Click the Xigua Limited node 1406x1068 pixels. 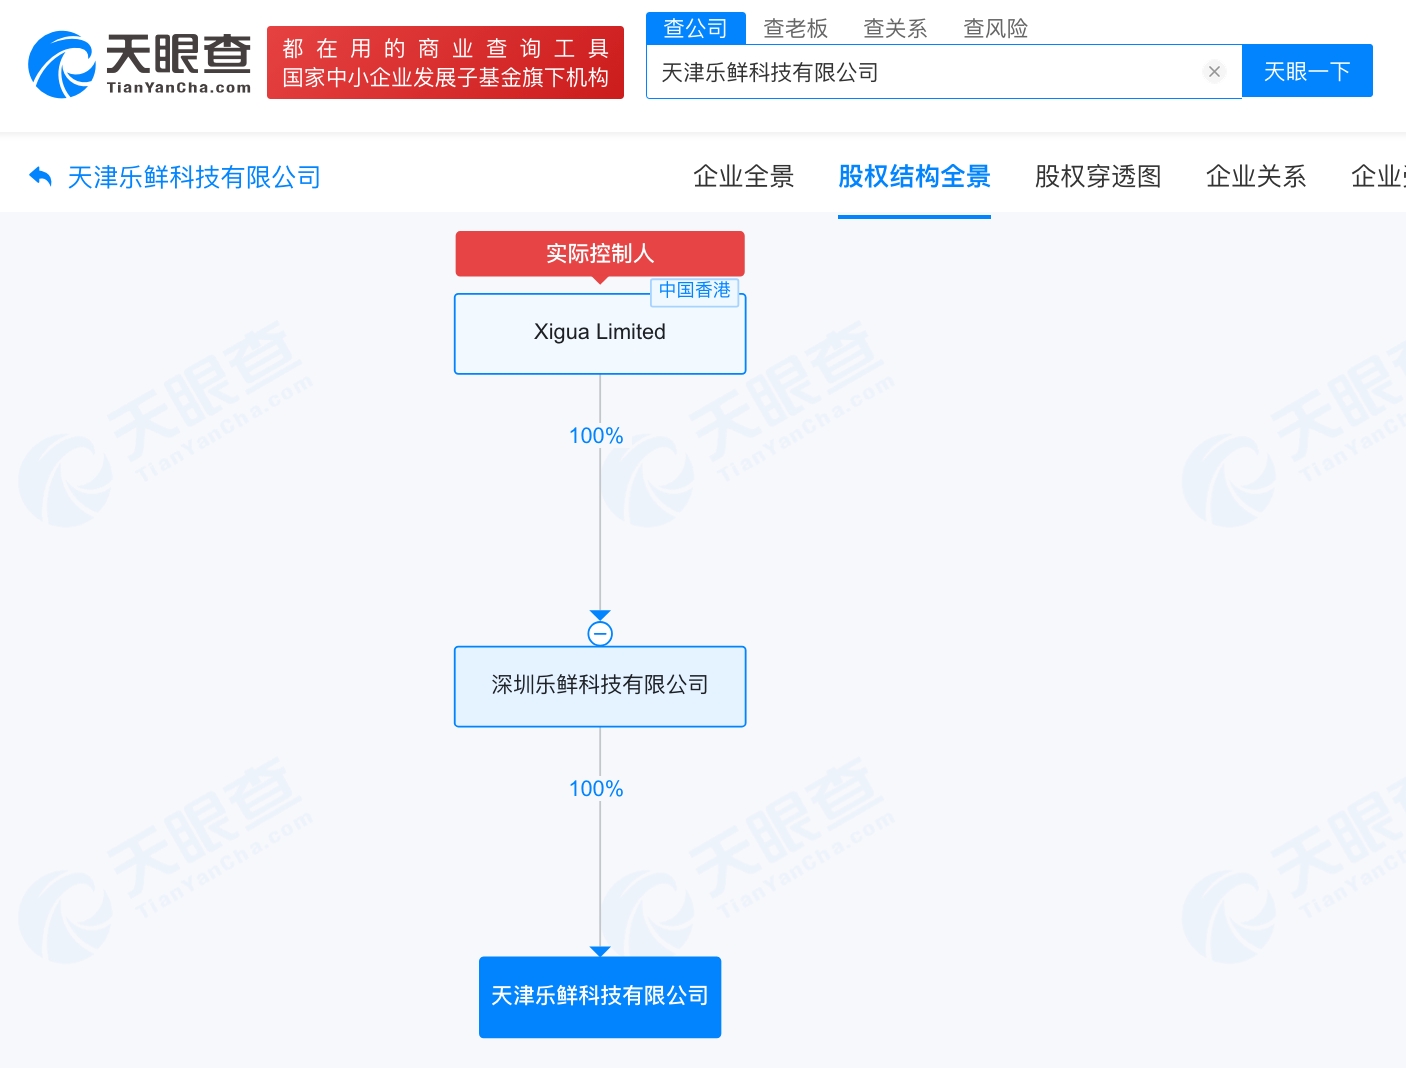599,333
